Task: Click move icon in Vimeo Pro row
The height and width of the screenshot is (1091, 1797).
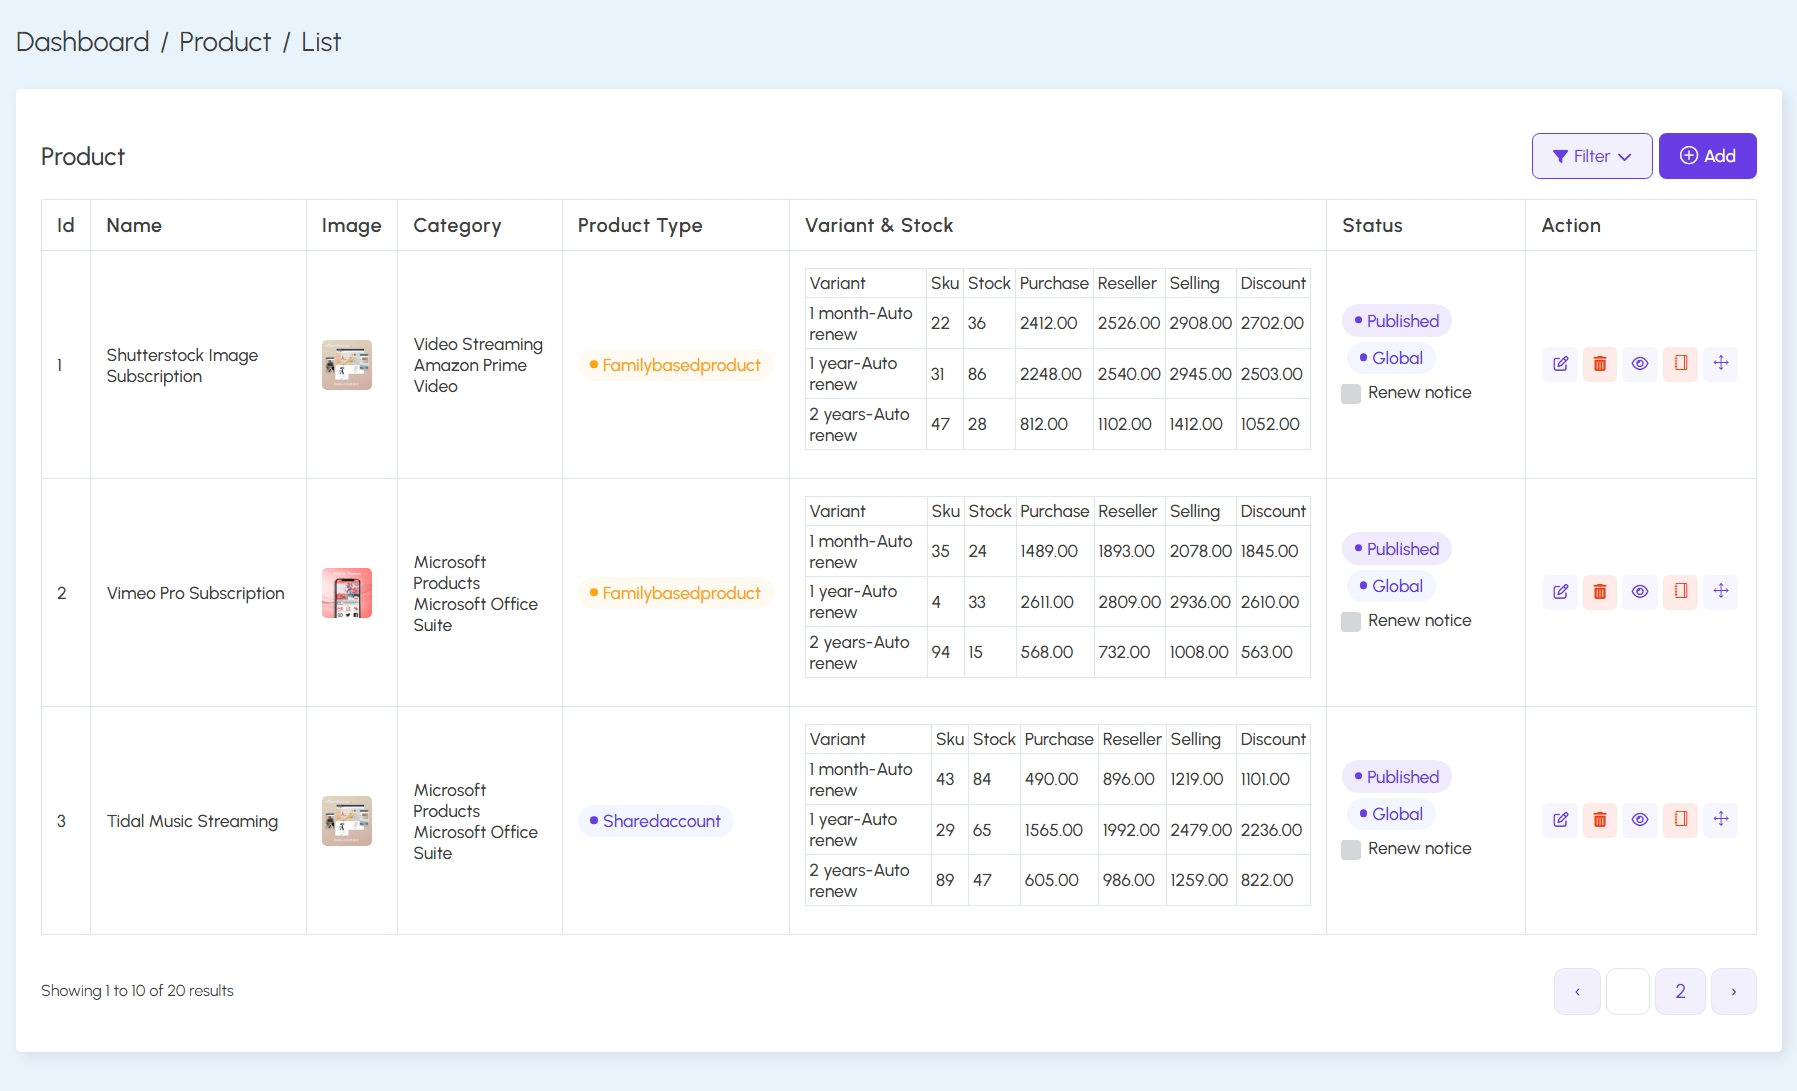Action: (x=1721, y=592)
